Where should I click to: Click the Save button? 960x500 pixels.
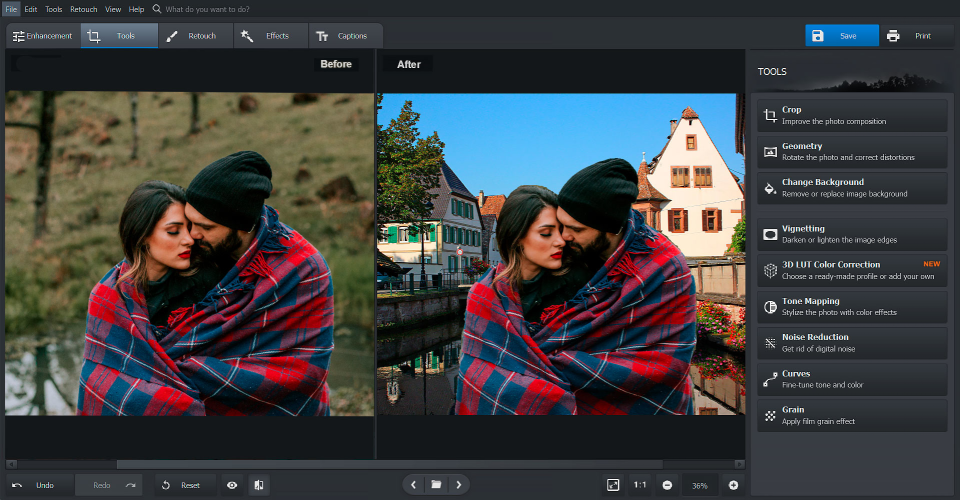pyautogui.click(x=842, y=36)
